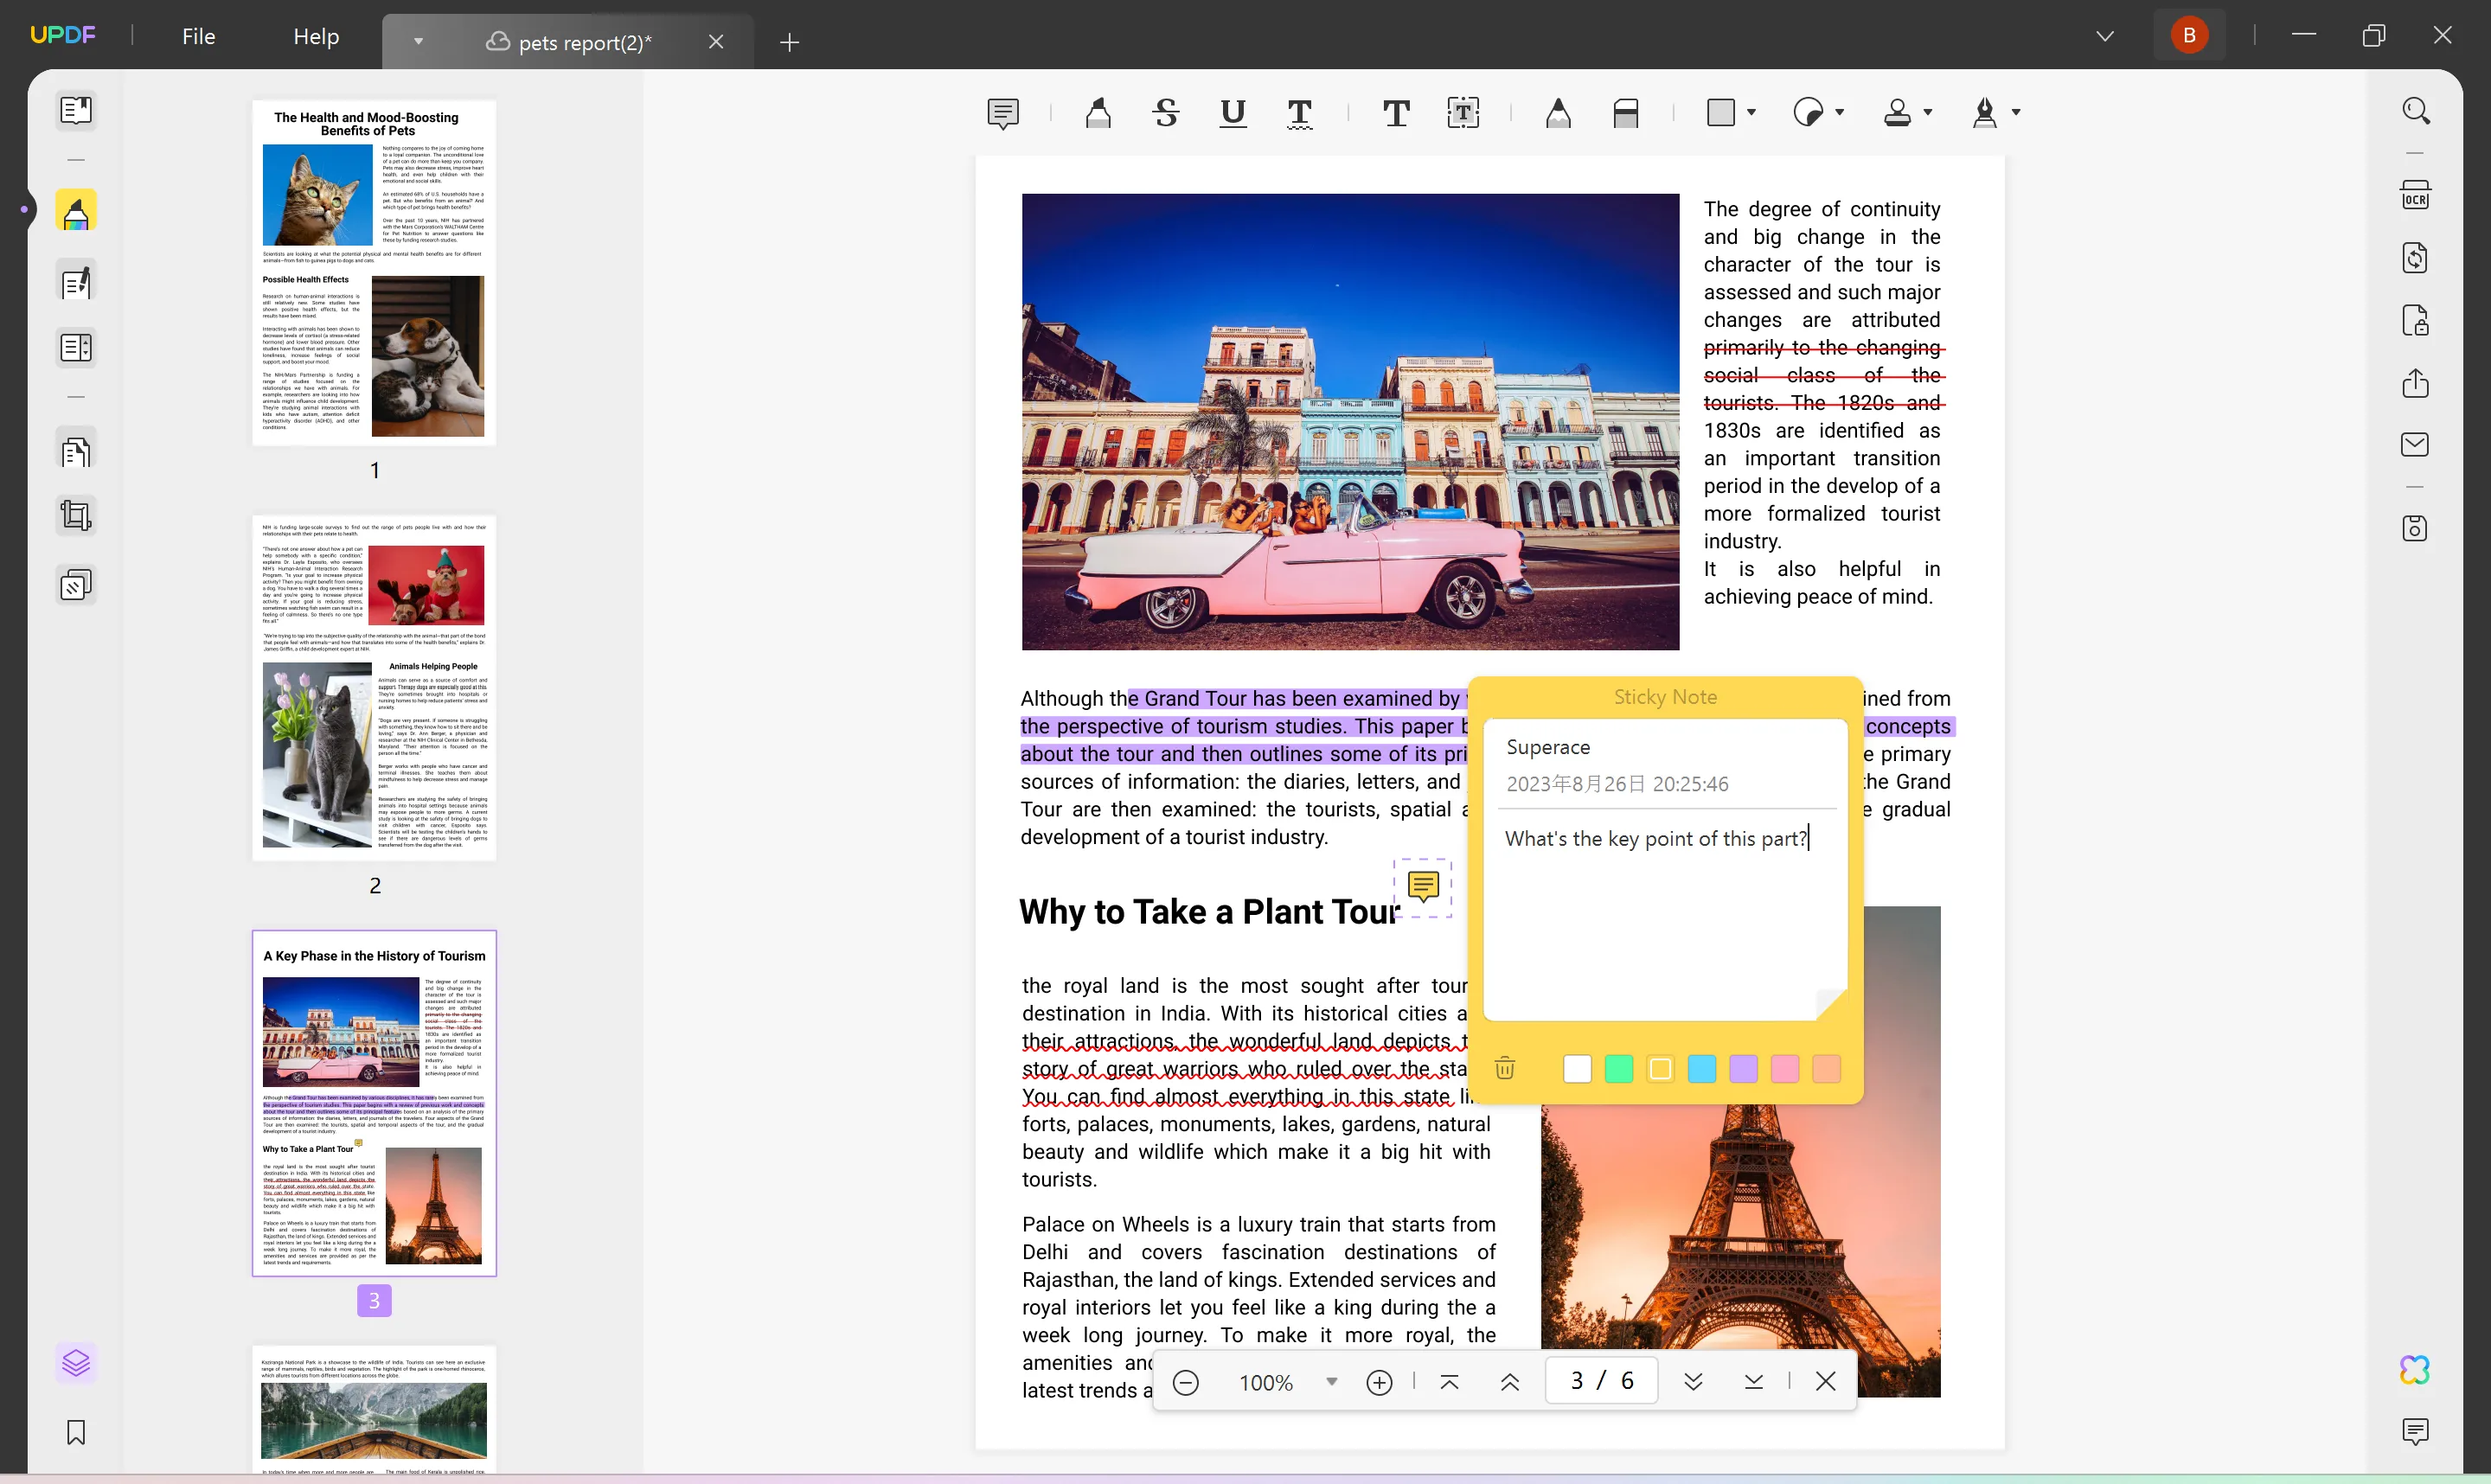Select the Strikethrough text tool
The image size is (2491, 1484).
(1164, 112)
